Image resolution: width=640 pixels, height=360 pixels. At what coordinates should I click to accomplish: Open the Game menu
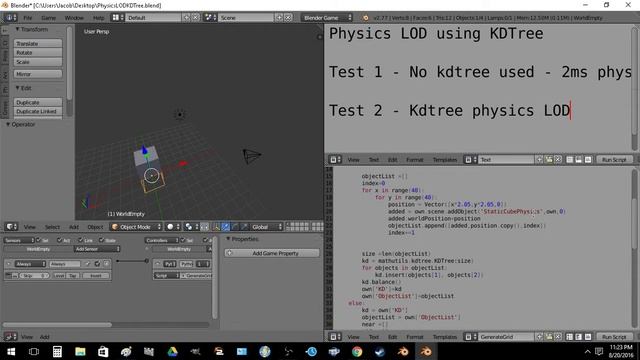(48, 18)
